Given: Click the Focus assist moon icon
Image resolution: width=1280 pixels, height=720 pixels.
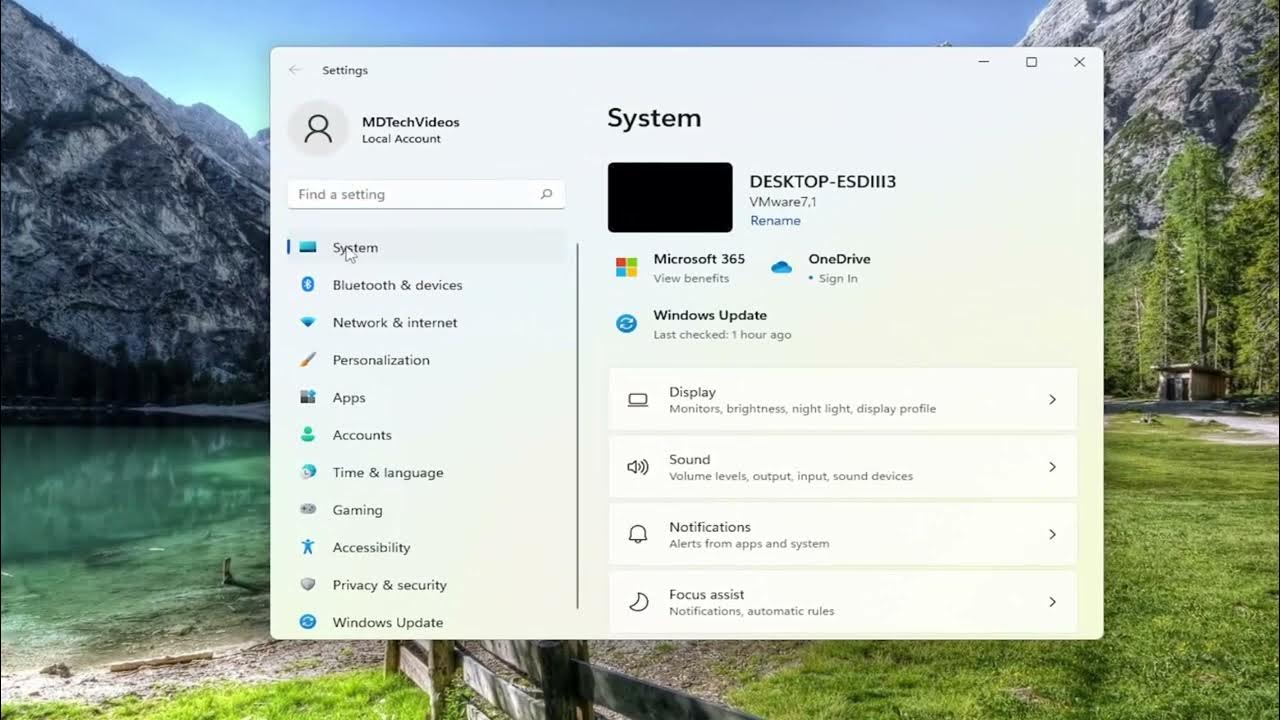Looking at the screenshot, I should pos(638,602).
